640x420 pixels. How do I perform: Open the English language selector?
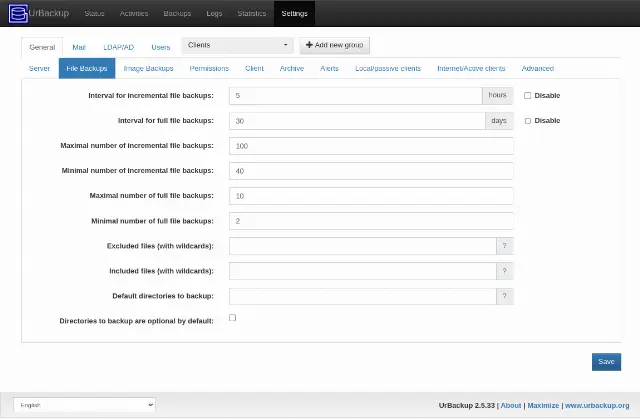click(x=84, y=405)
